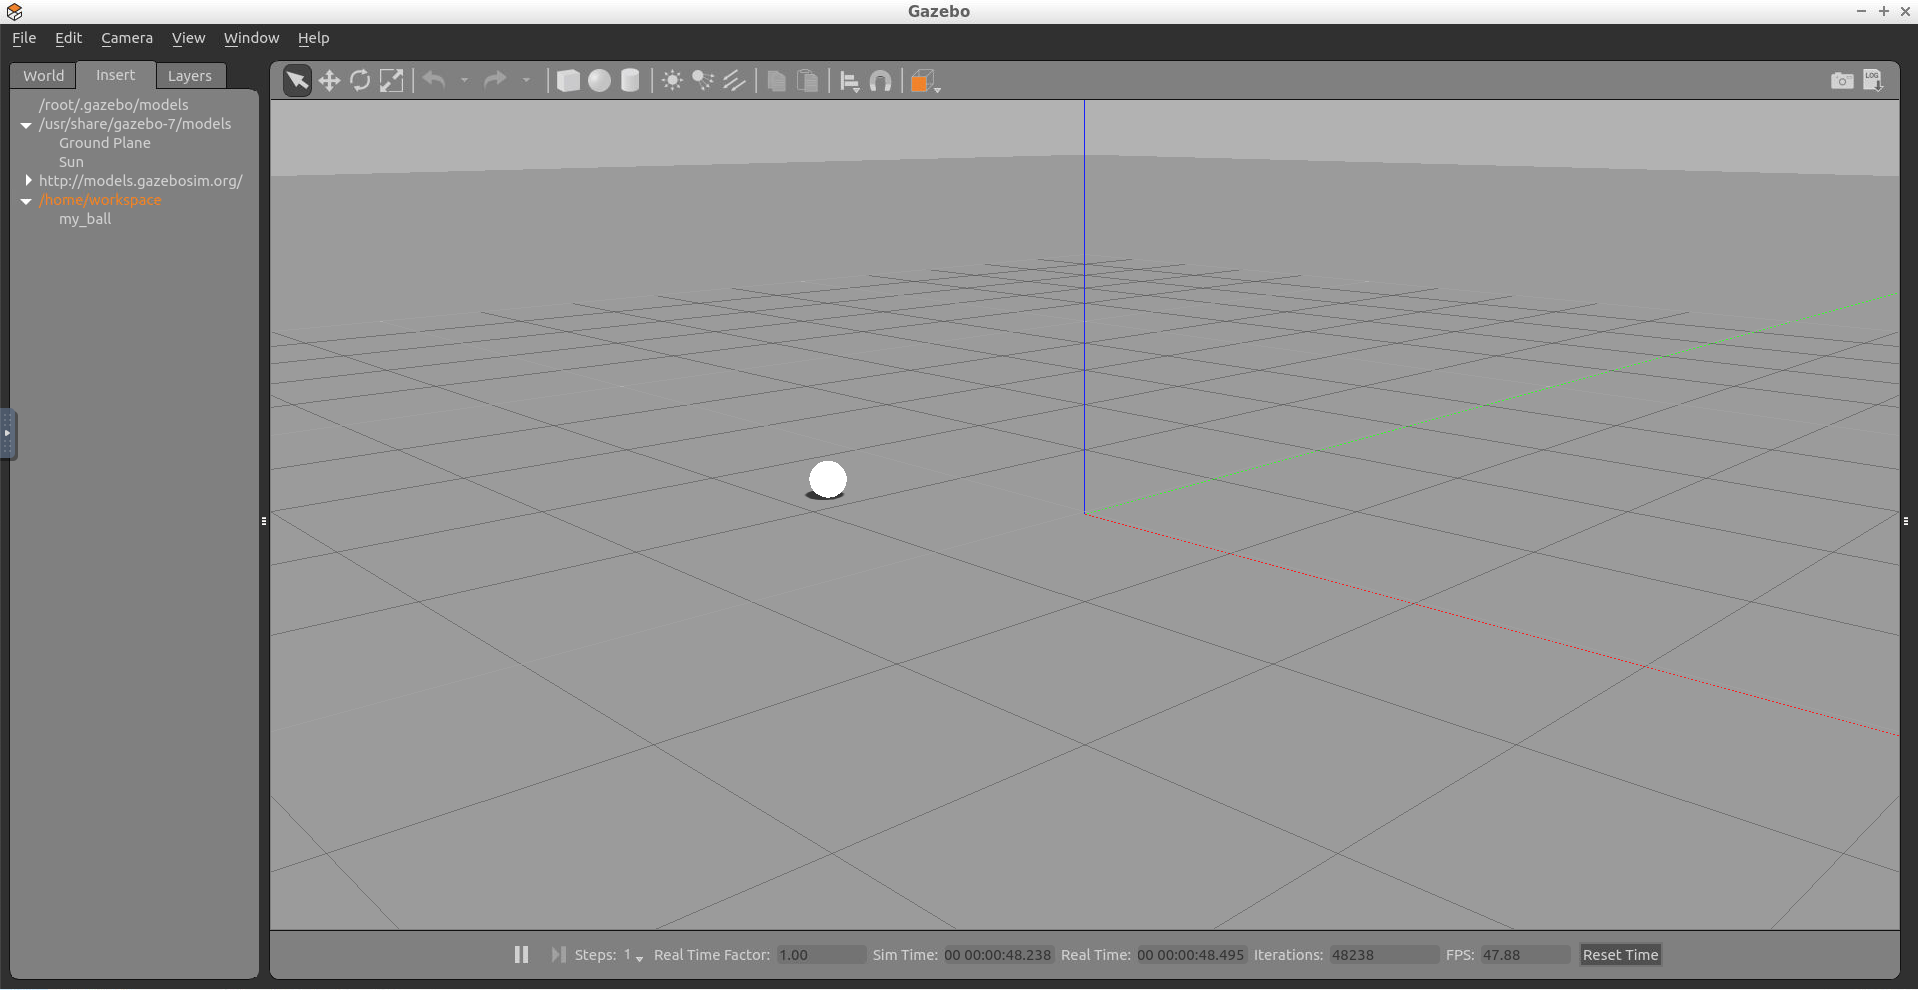Switch to the Insert tab
This screenshot has width=1918, height=990.
[x=115, y=75]
